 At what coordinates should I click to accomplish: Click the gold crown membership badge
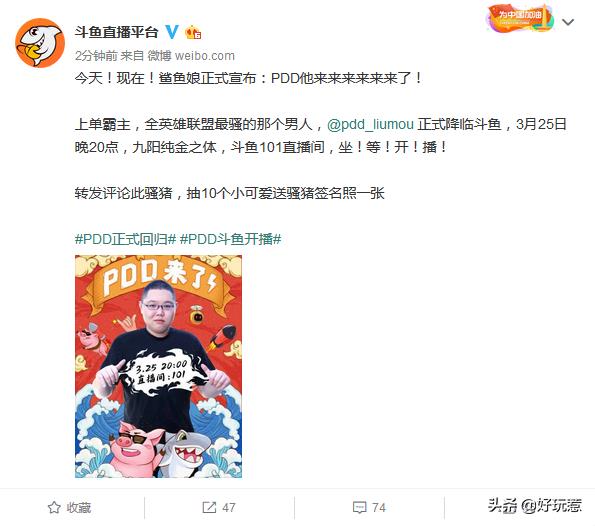(x=193, y=33)
